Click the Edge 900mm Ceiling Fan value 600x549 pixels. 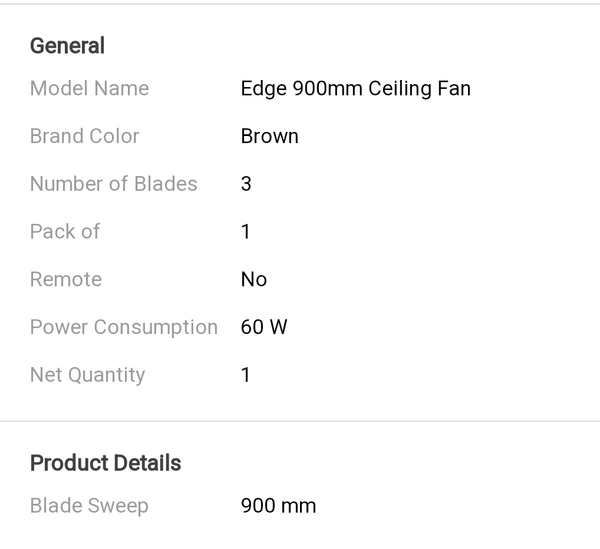pos(355,88)
